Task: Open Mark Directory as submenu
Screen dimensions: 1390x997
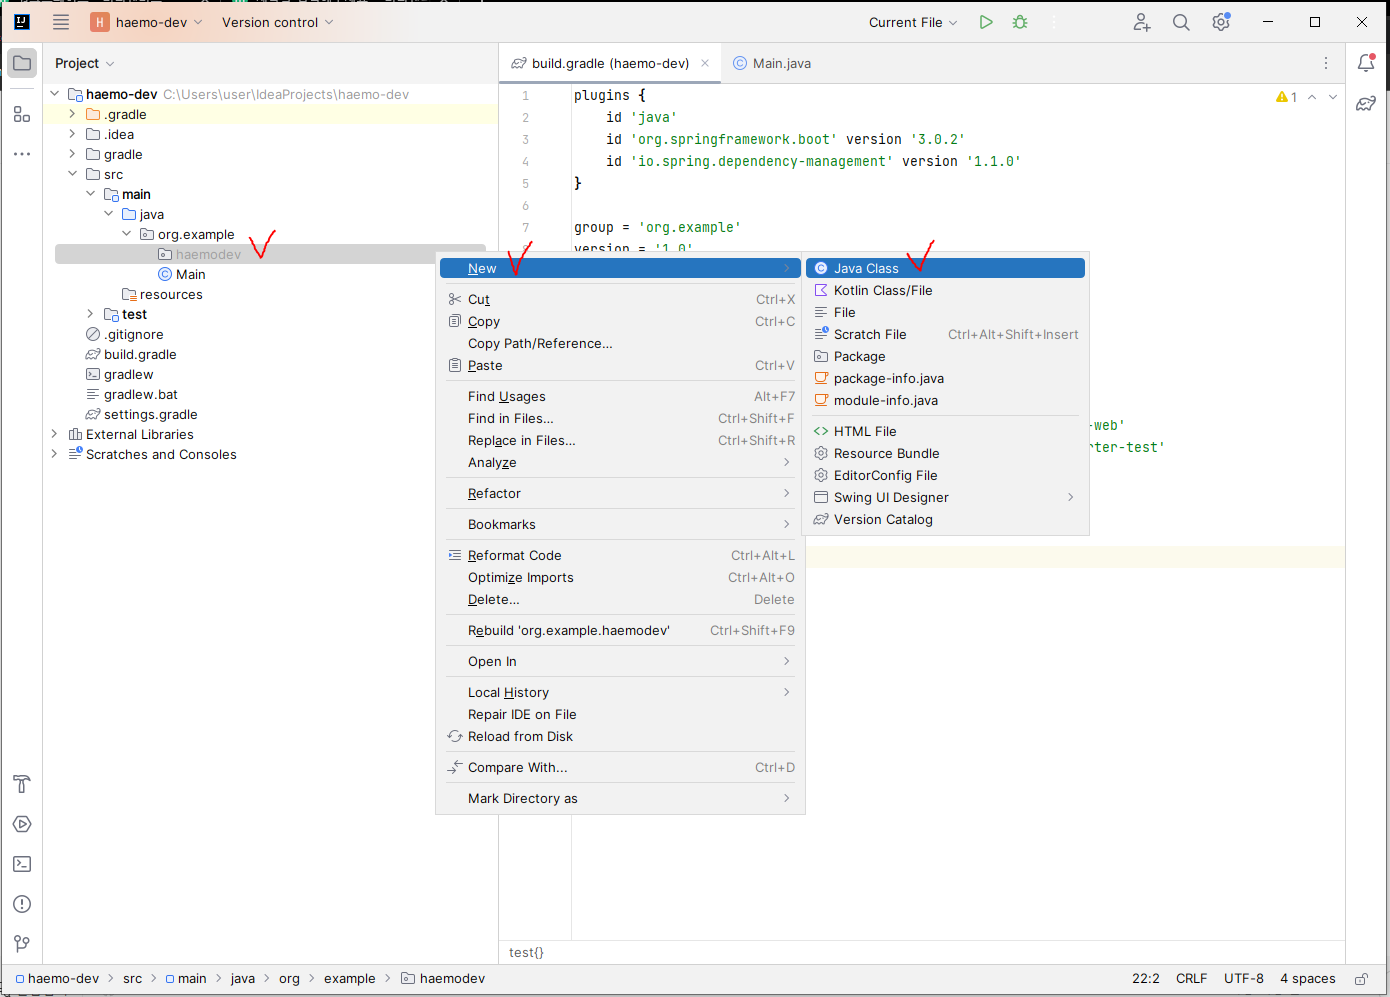Action: [620, 798]
